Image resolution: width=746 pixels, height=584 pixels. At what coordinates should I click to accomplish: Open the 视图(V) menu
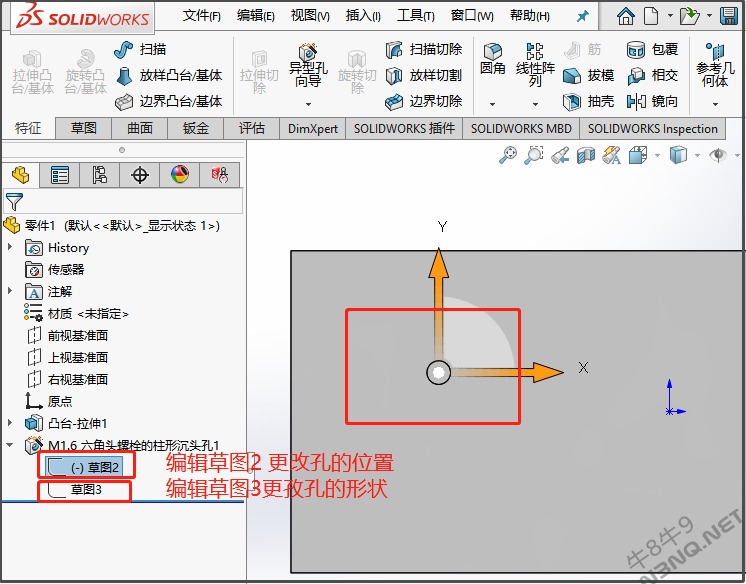310,16
